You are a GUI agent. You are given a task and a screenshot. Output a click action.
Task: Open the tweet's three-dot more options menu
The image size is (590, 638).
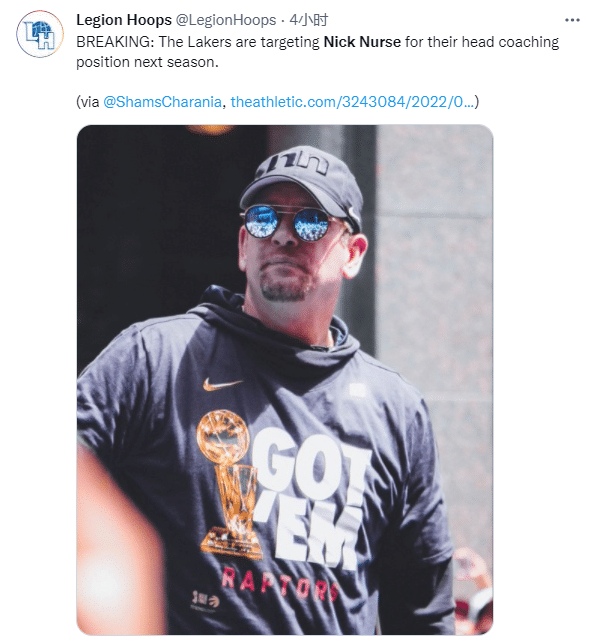tap(572, 20)
